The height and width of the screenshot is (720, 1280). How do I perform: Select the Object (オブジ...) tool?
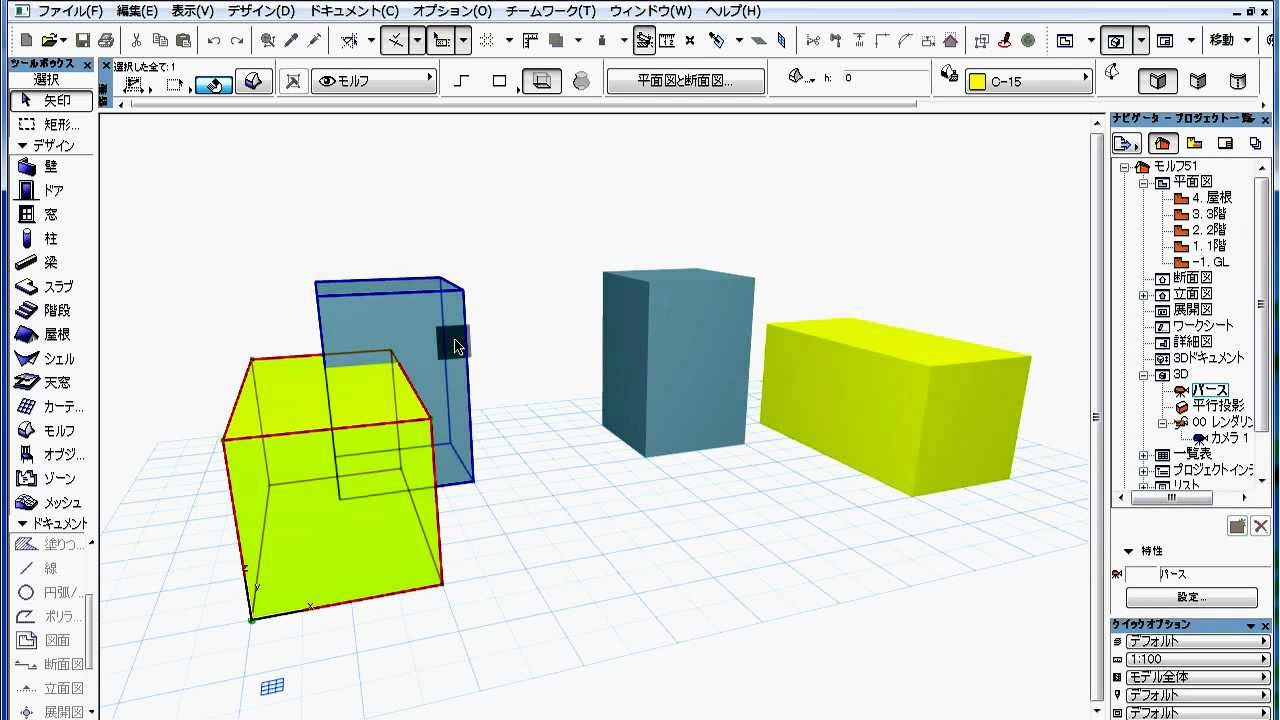click(x=51, y=454)
